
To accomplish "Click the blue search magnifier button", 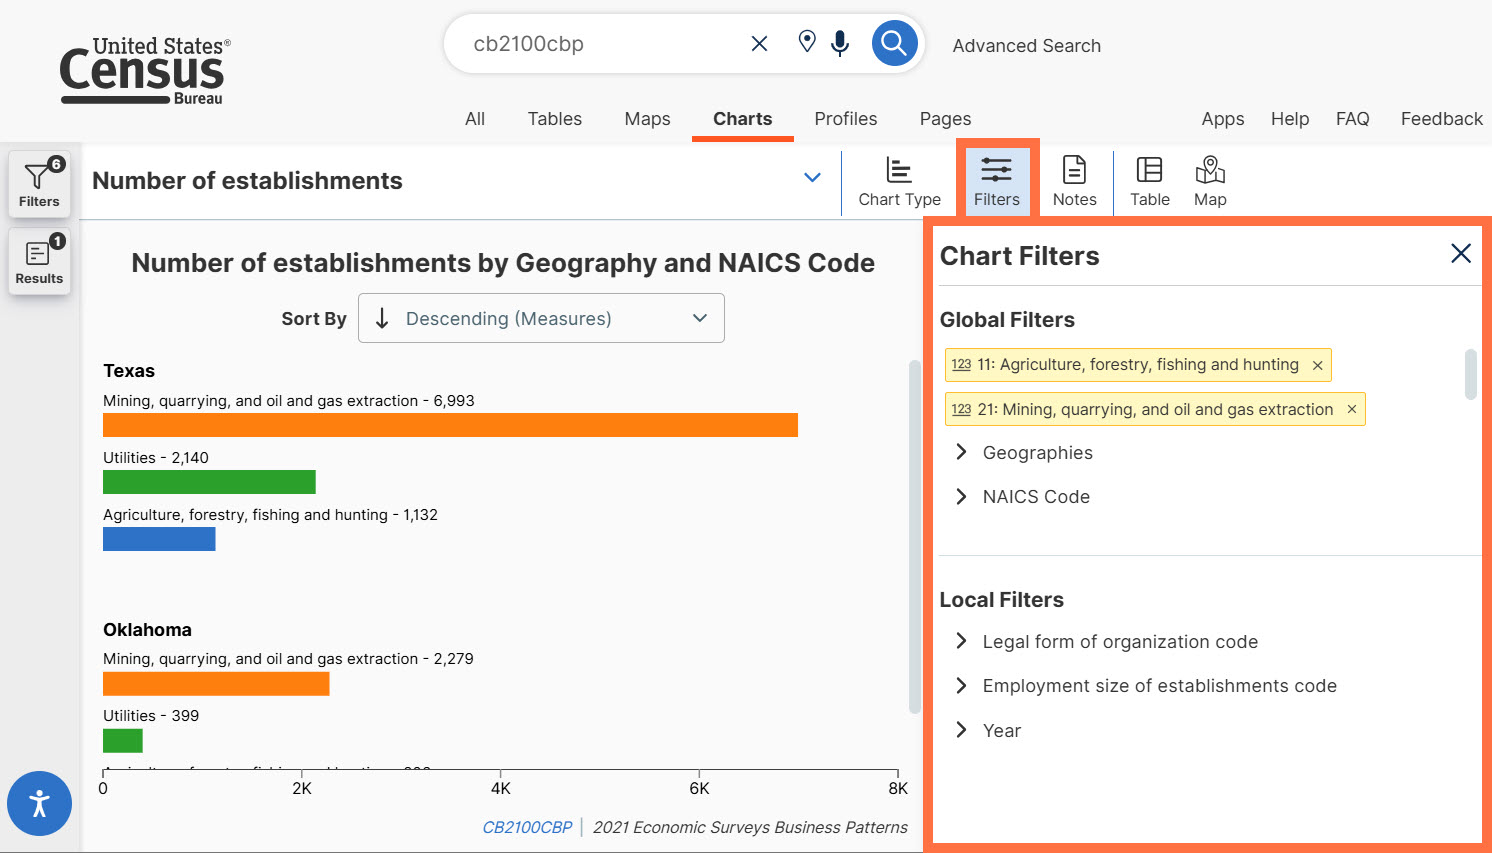I will (894, 44).
